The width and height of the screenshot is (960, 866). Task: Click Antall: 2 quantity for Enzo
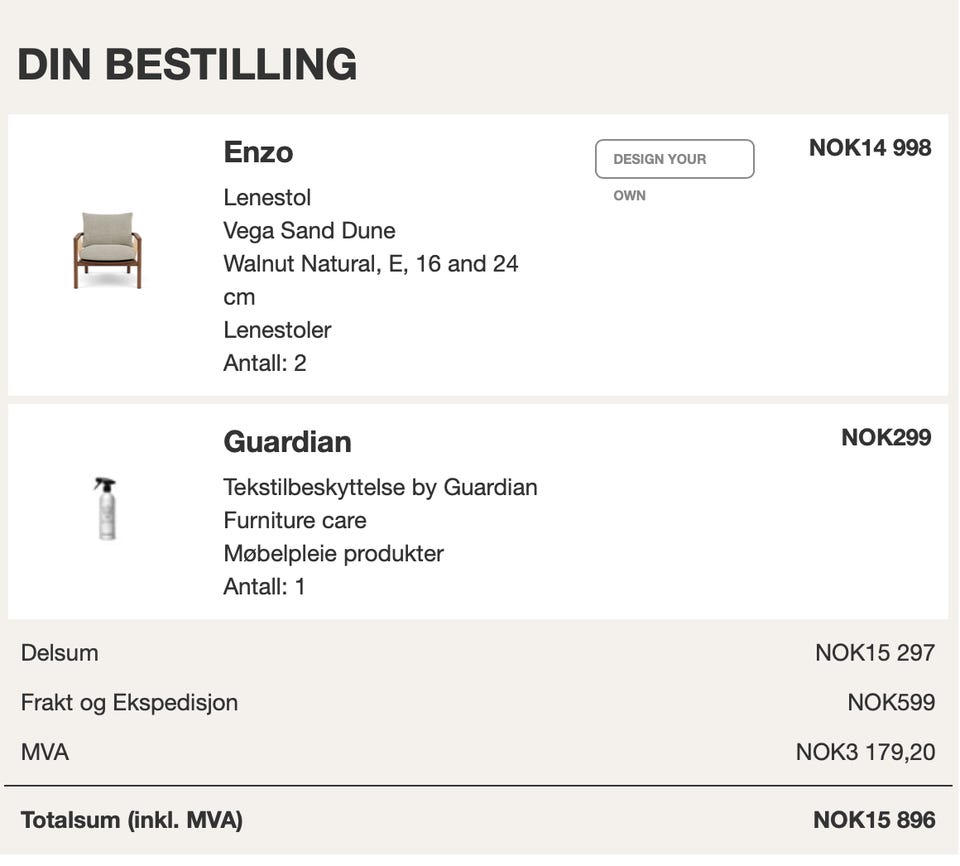[264, 363]
